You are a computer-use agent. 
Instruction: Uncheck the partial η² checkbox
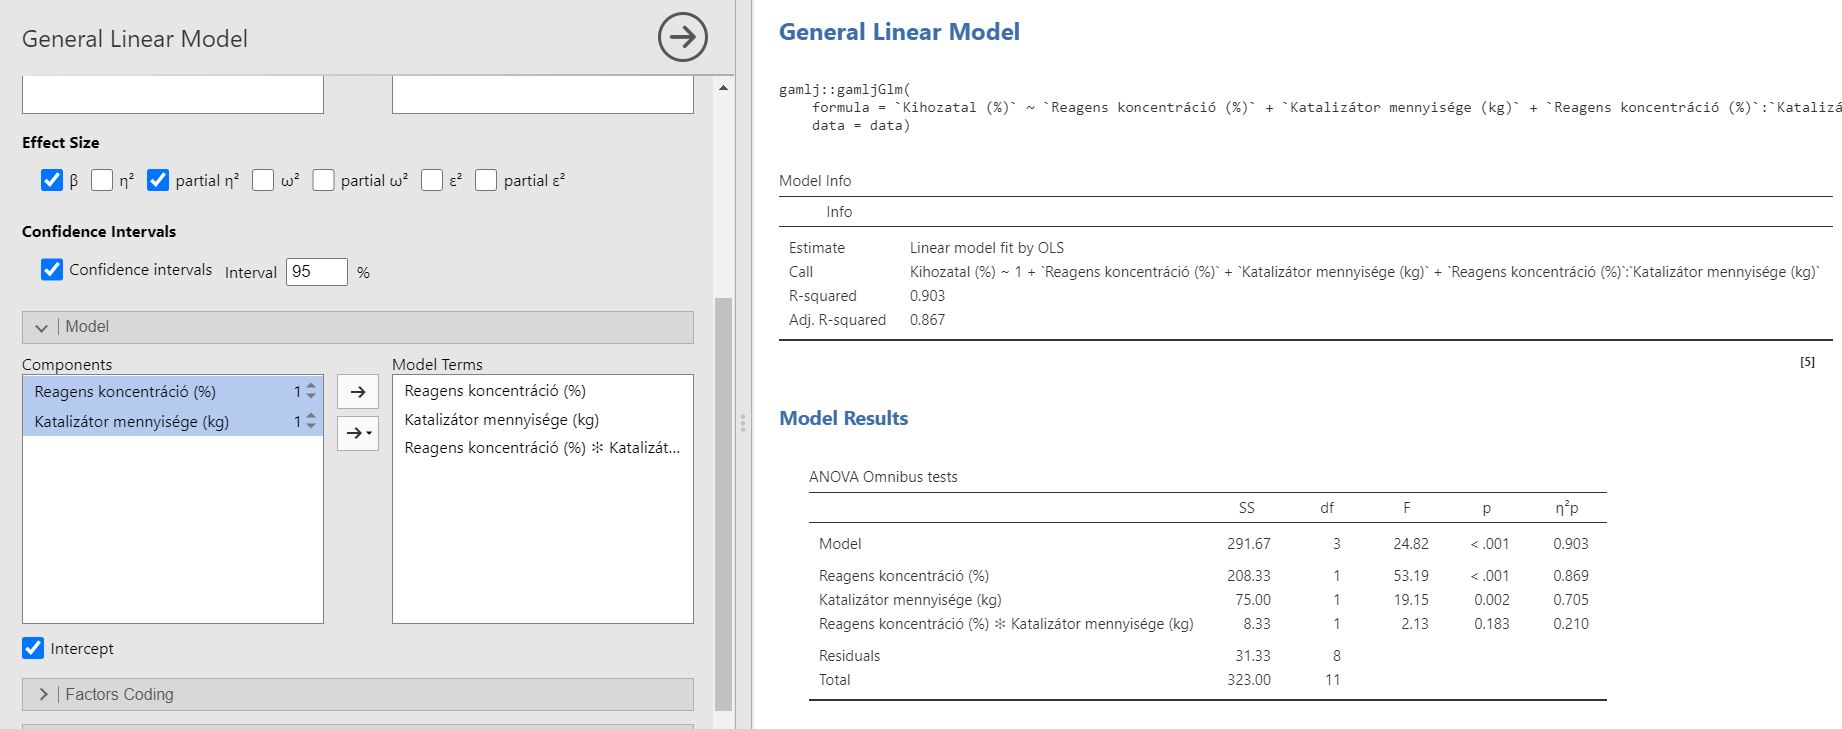[158, 180]
